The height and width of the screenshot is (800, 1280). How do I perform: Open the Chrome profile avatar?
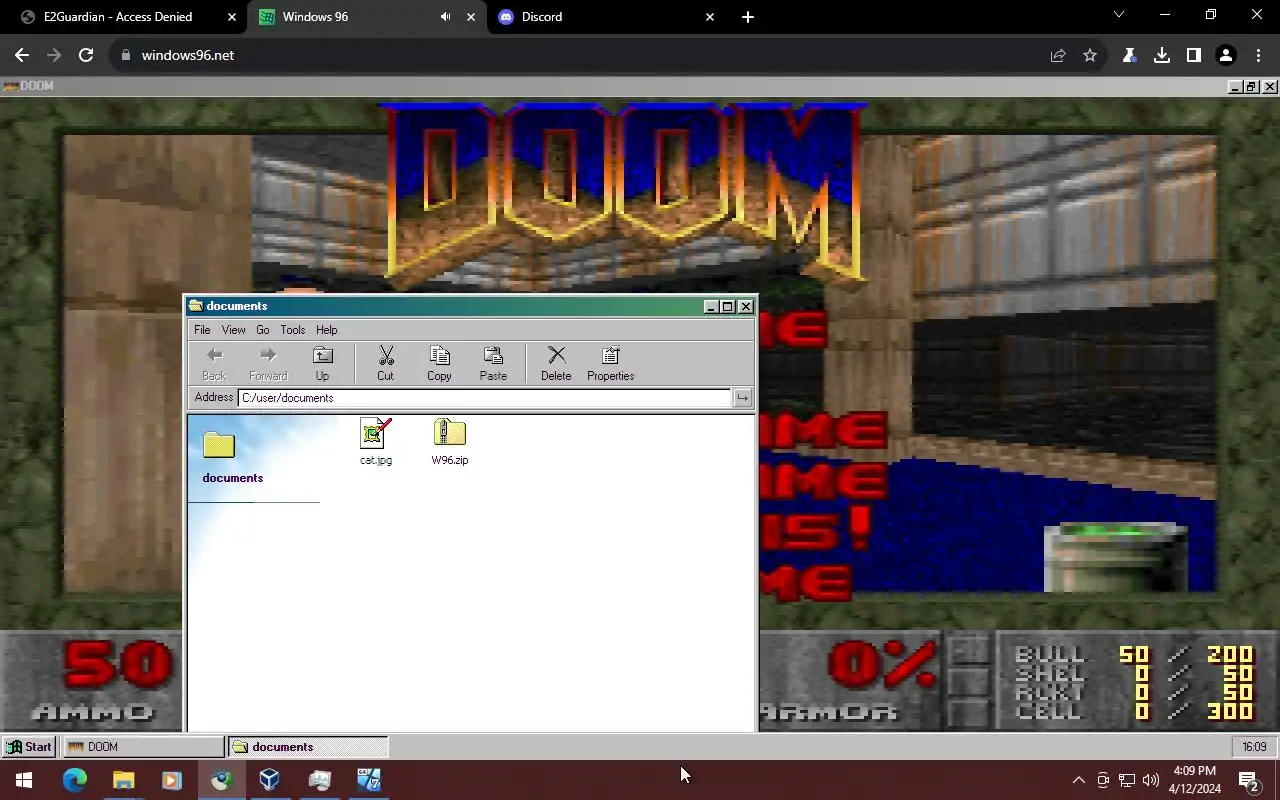(1226, 55)
